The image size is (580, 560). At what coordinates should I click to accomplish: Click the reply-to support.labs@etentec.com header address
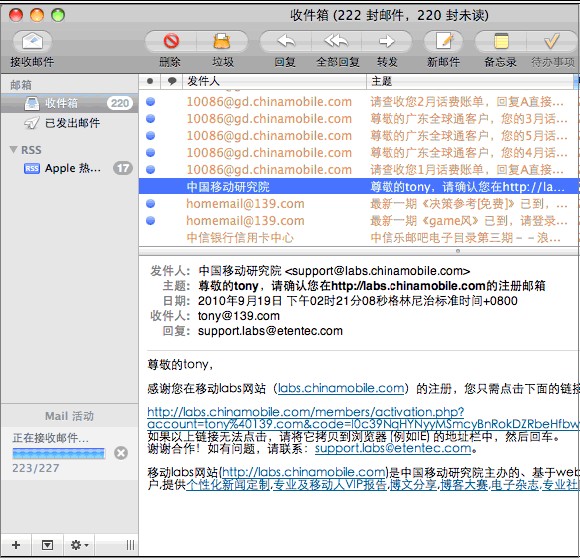(270, 331)
